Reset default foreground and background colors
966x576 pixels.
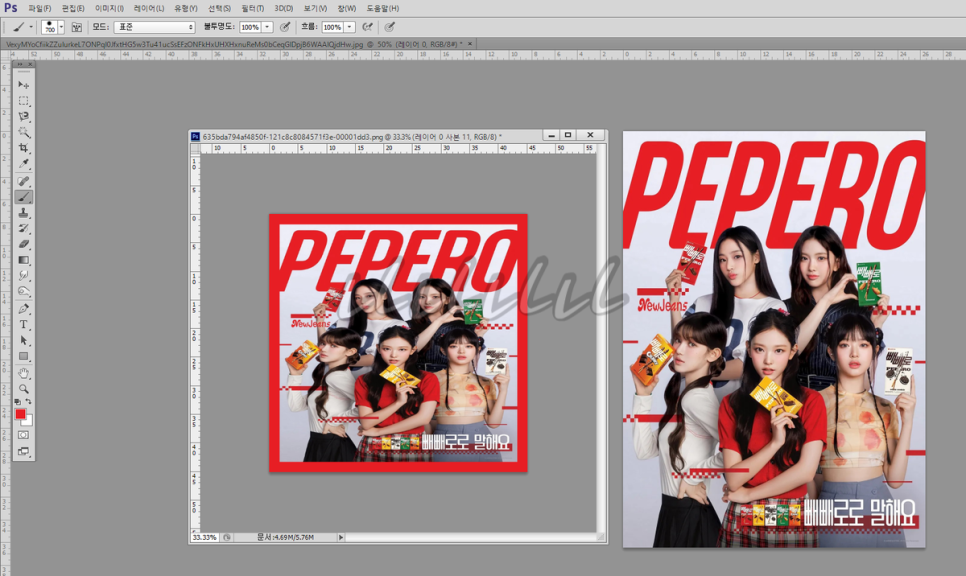[x=18, y=402]
